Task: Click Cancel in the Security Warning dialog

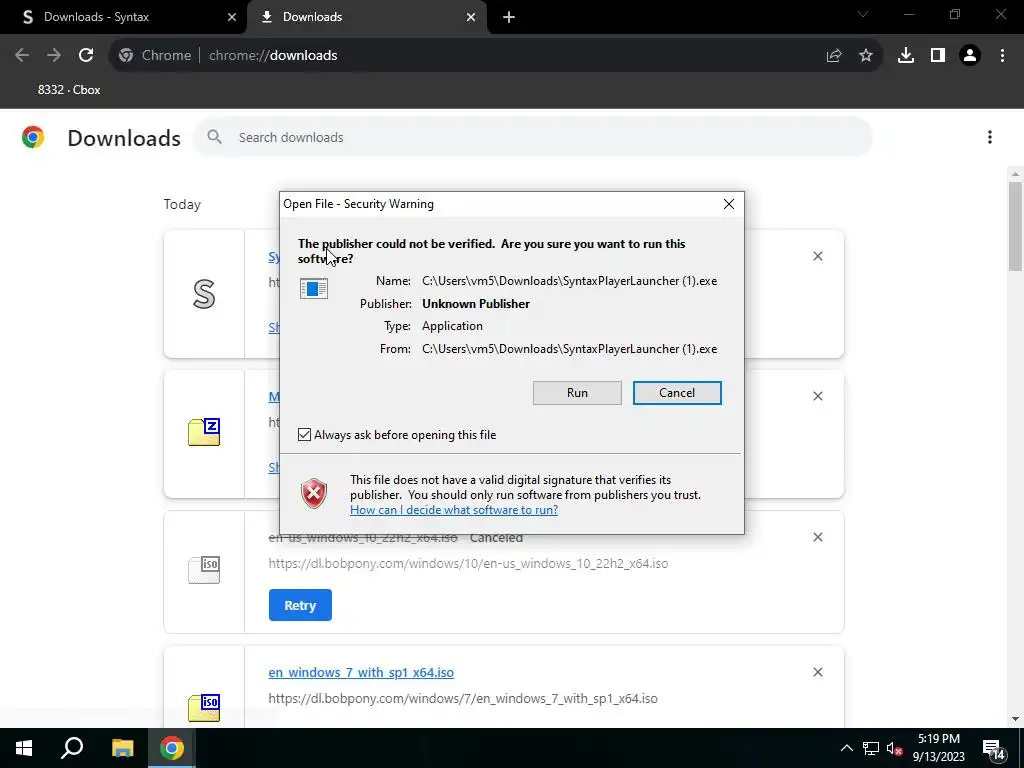Action: point(677,392)
